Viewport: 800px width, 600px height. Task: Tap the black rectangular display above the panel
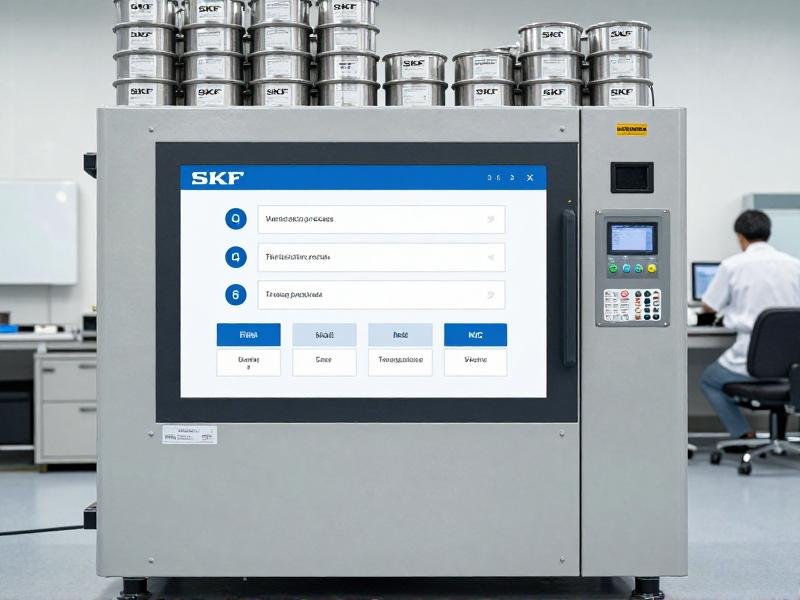pyautogui.click(x=632, y=178)
